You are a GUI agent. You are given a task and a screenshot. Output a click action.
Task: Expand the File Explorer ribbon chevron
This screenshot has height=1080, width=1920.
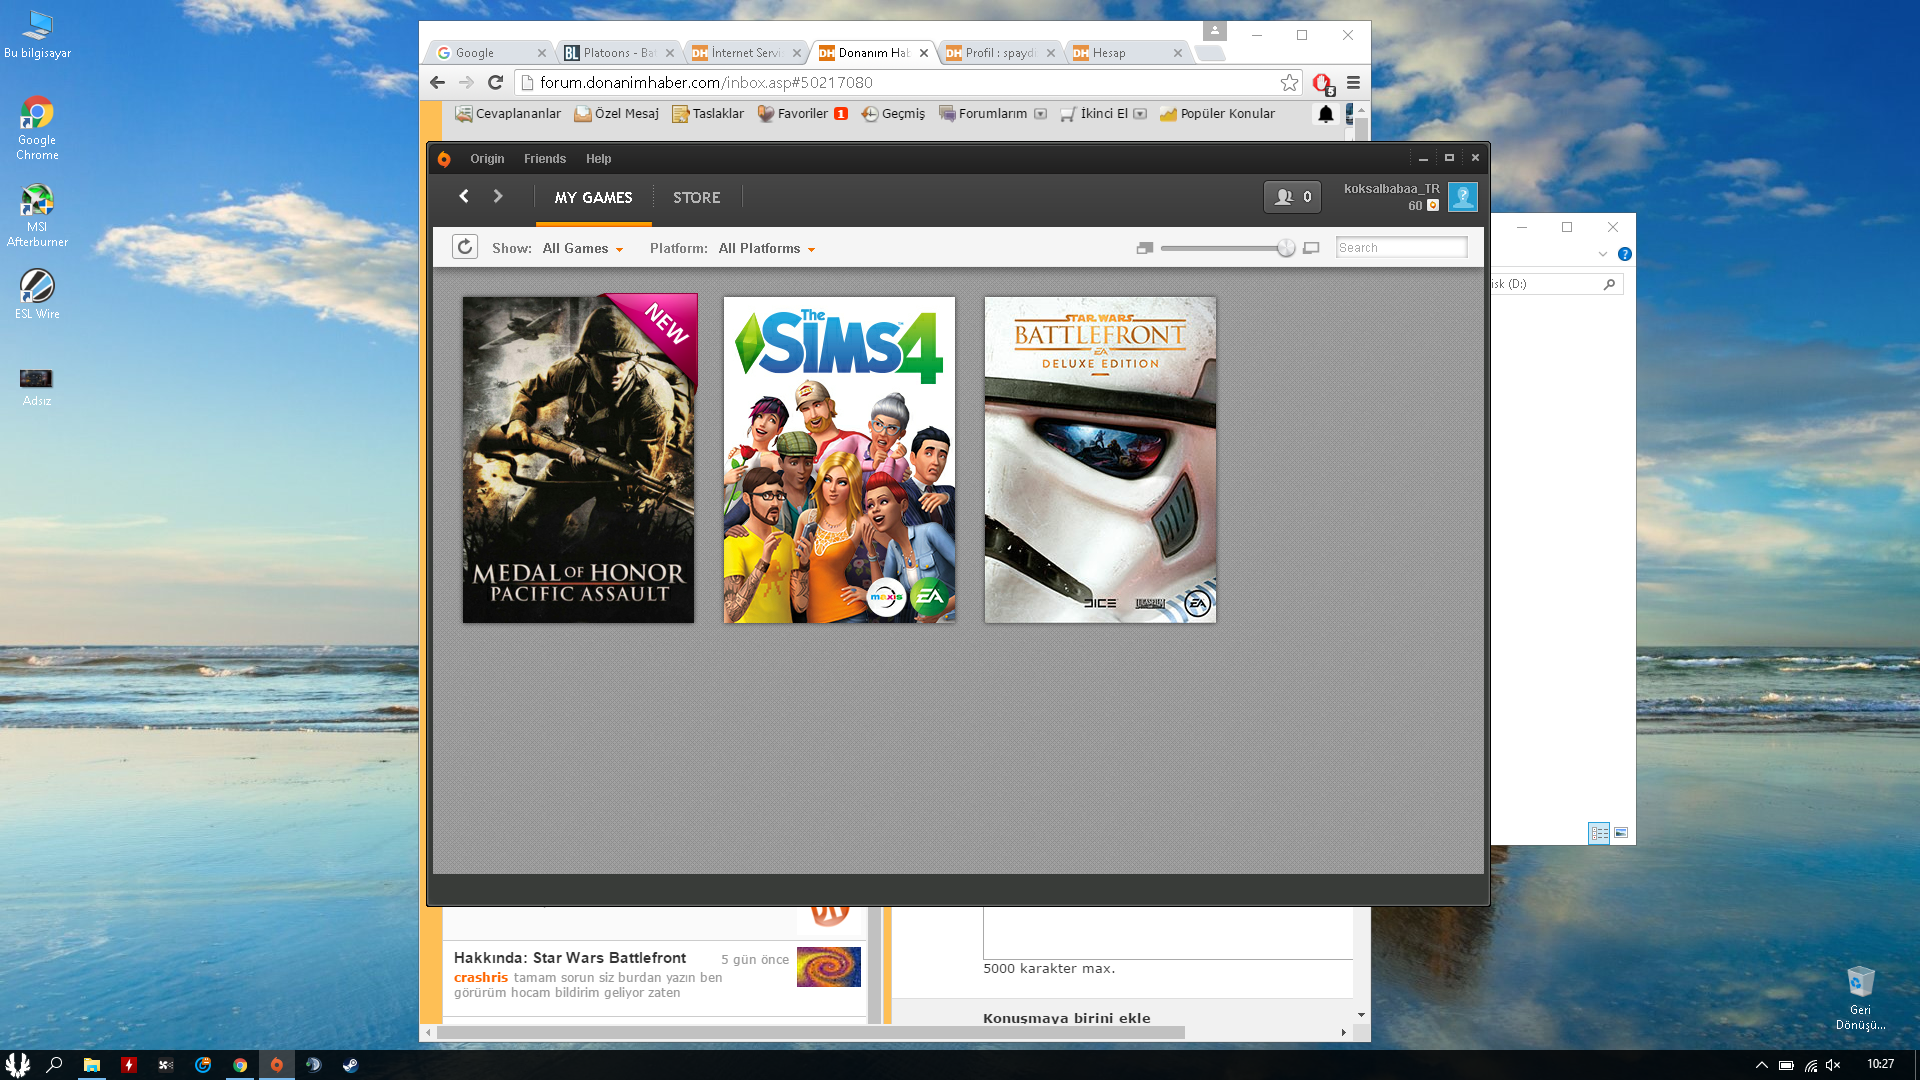pyautogui.click(x=1603, y=254)
